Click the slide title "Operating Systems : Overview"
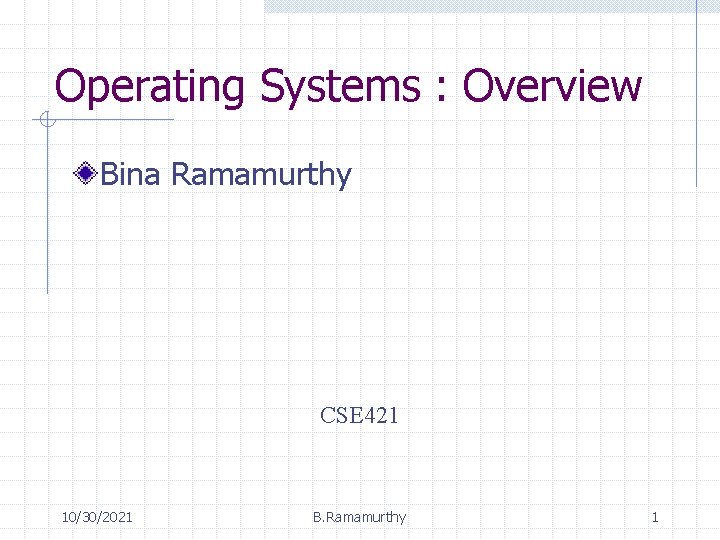The height and width of the screenshot is (540, 720). point(348,87)
